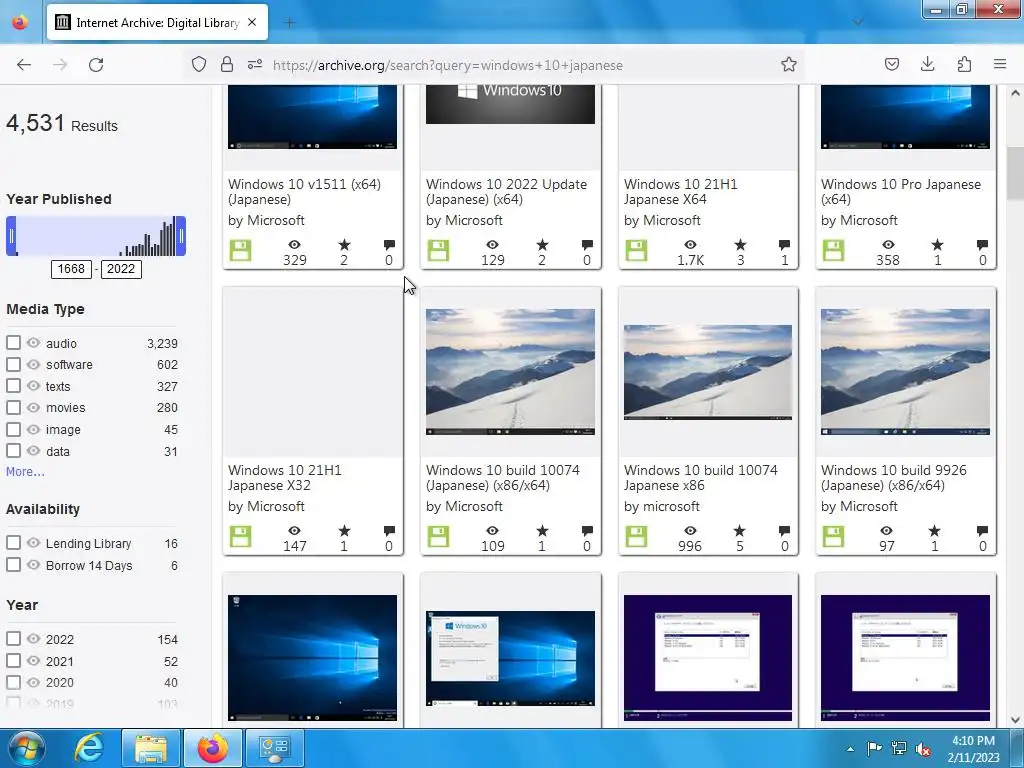Click the views eye on Windows 10 Pro Japanese card
Screen dimensions: 1024x768
(x=888, y=245)
